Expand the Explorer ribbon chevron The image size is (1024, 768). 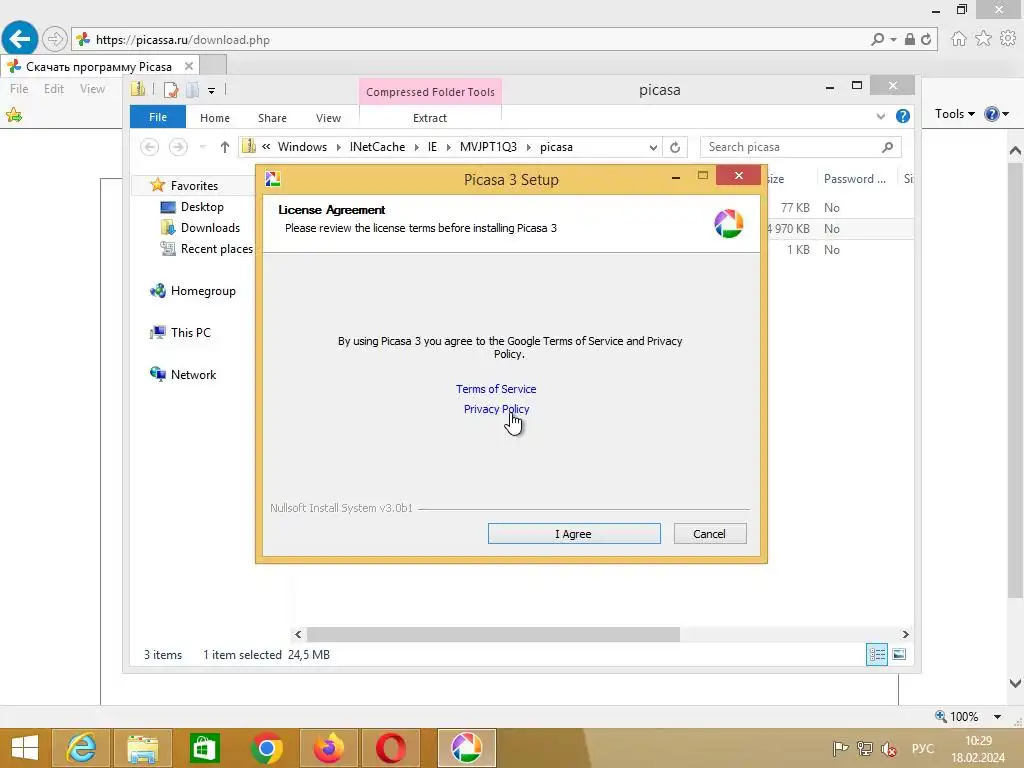tap(881, 116)
